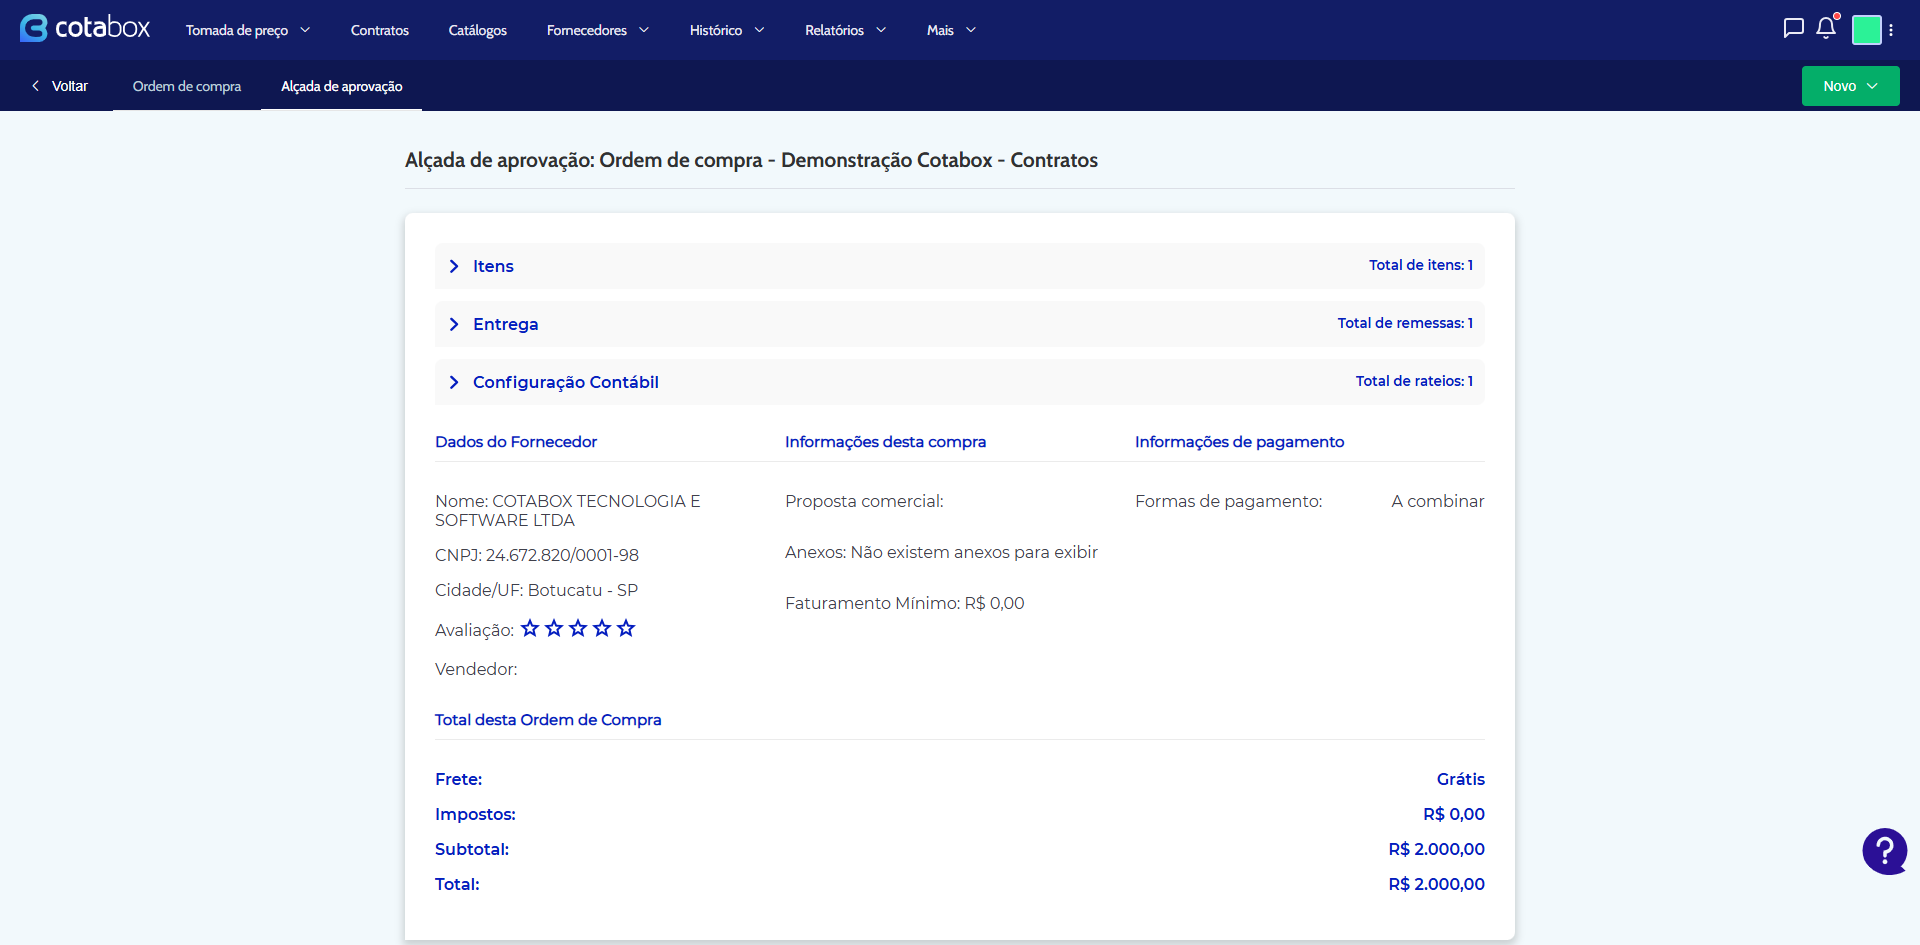1920x945 pixels.
Task: Click the back arrow beside Voltar
Action: [x=36, y=86]
